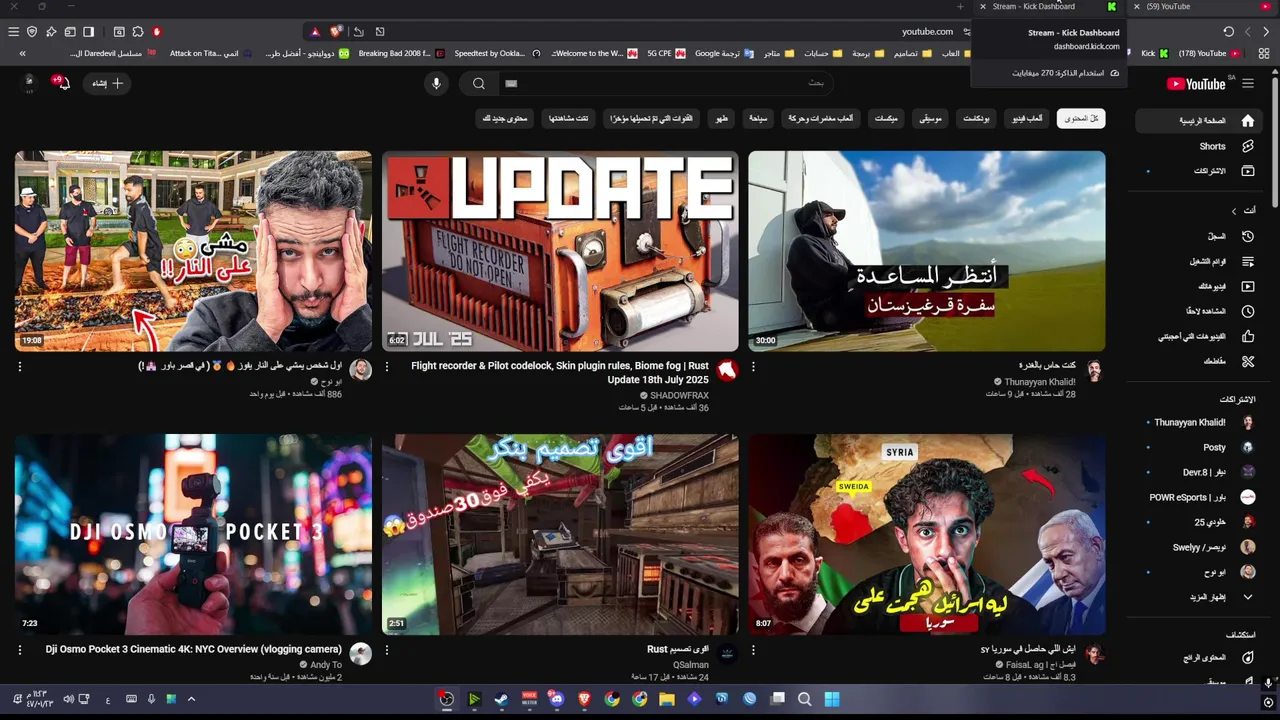This screenshot has width=1280, height=720.
Task: Open the Rust base design thumbnail
Action: 560,535
